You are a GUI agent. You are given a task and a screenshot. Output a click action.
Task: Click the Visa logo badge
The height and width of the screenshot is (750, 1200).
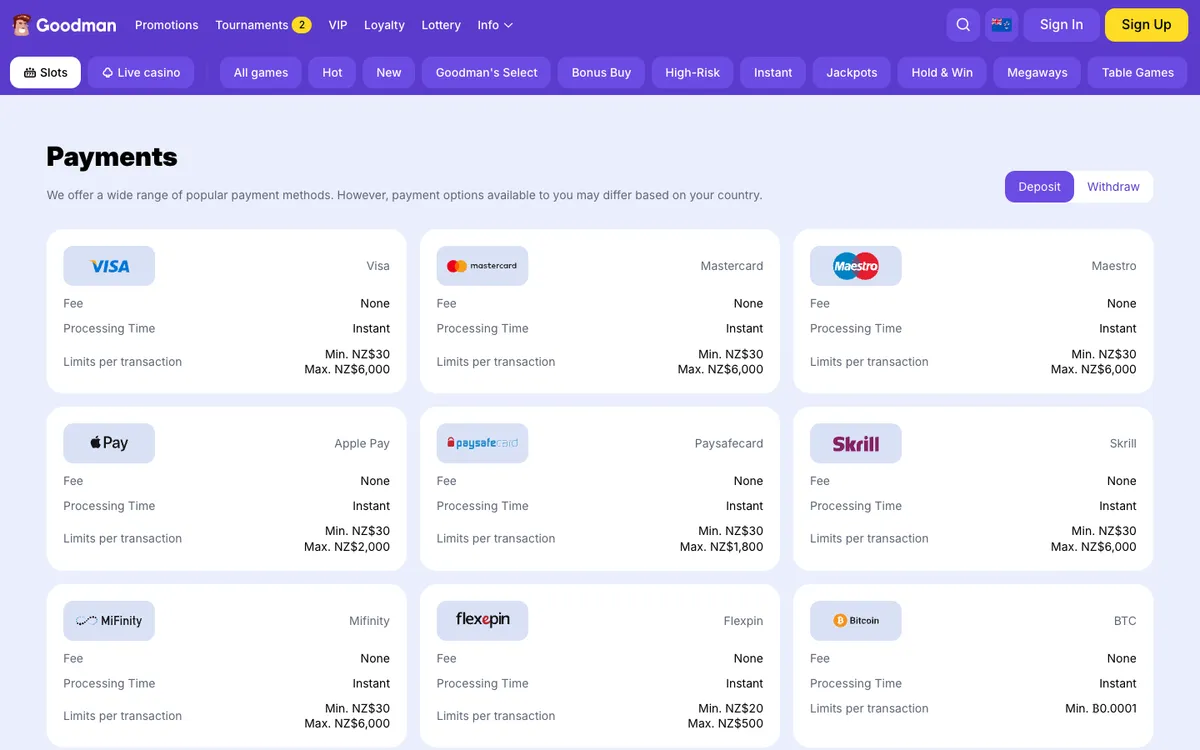[109, 266]
